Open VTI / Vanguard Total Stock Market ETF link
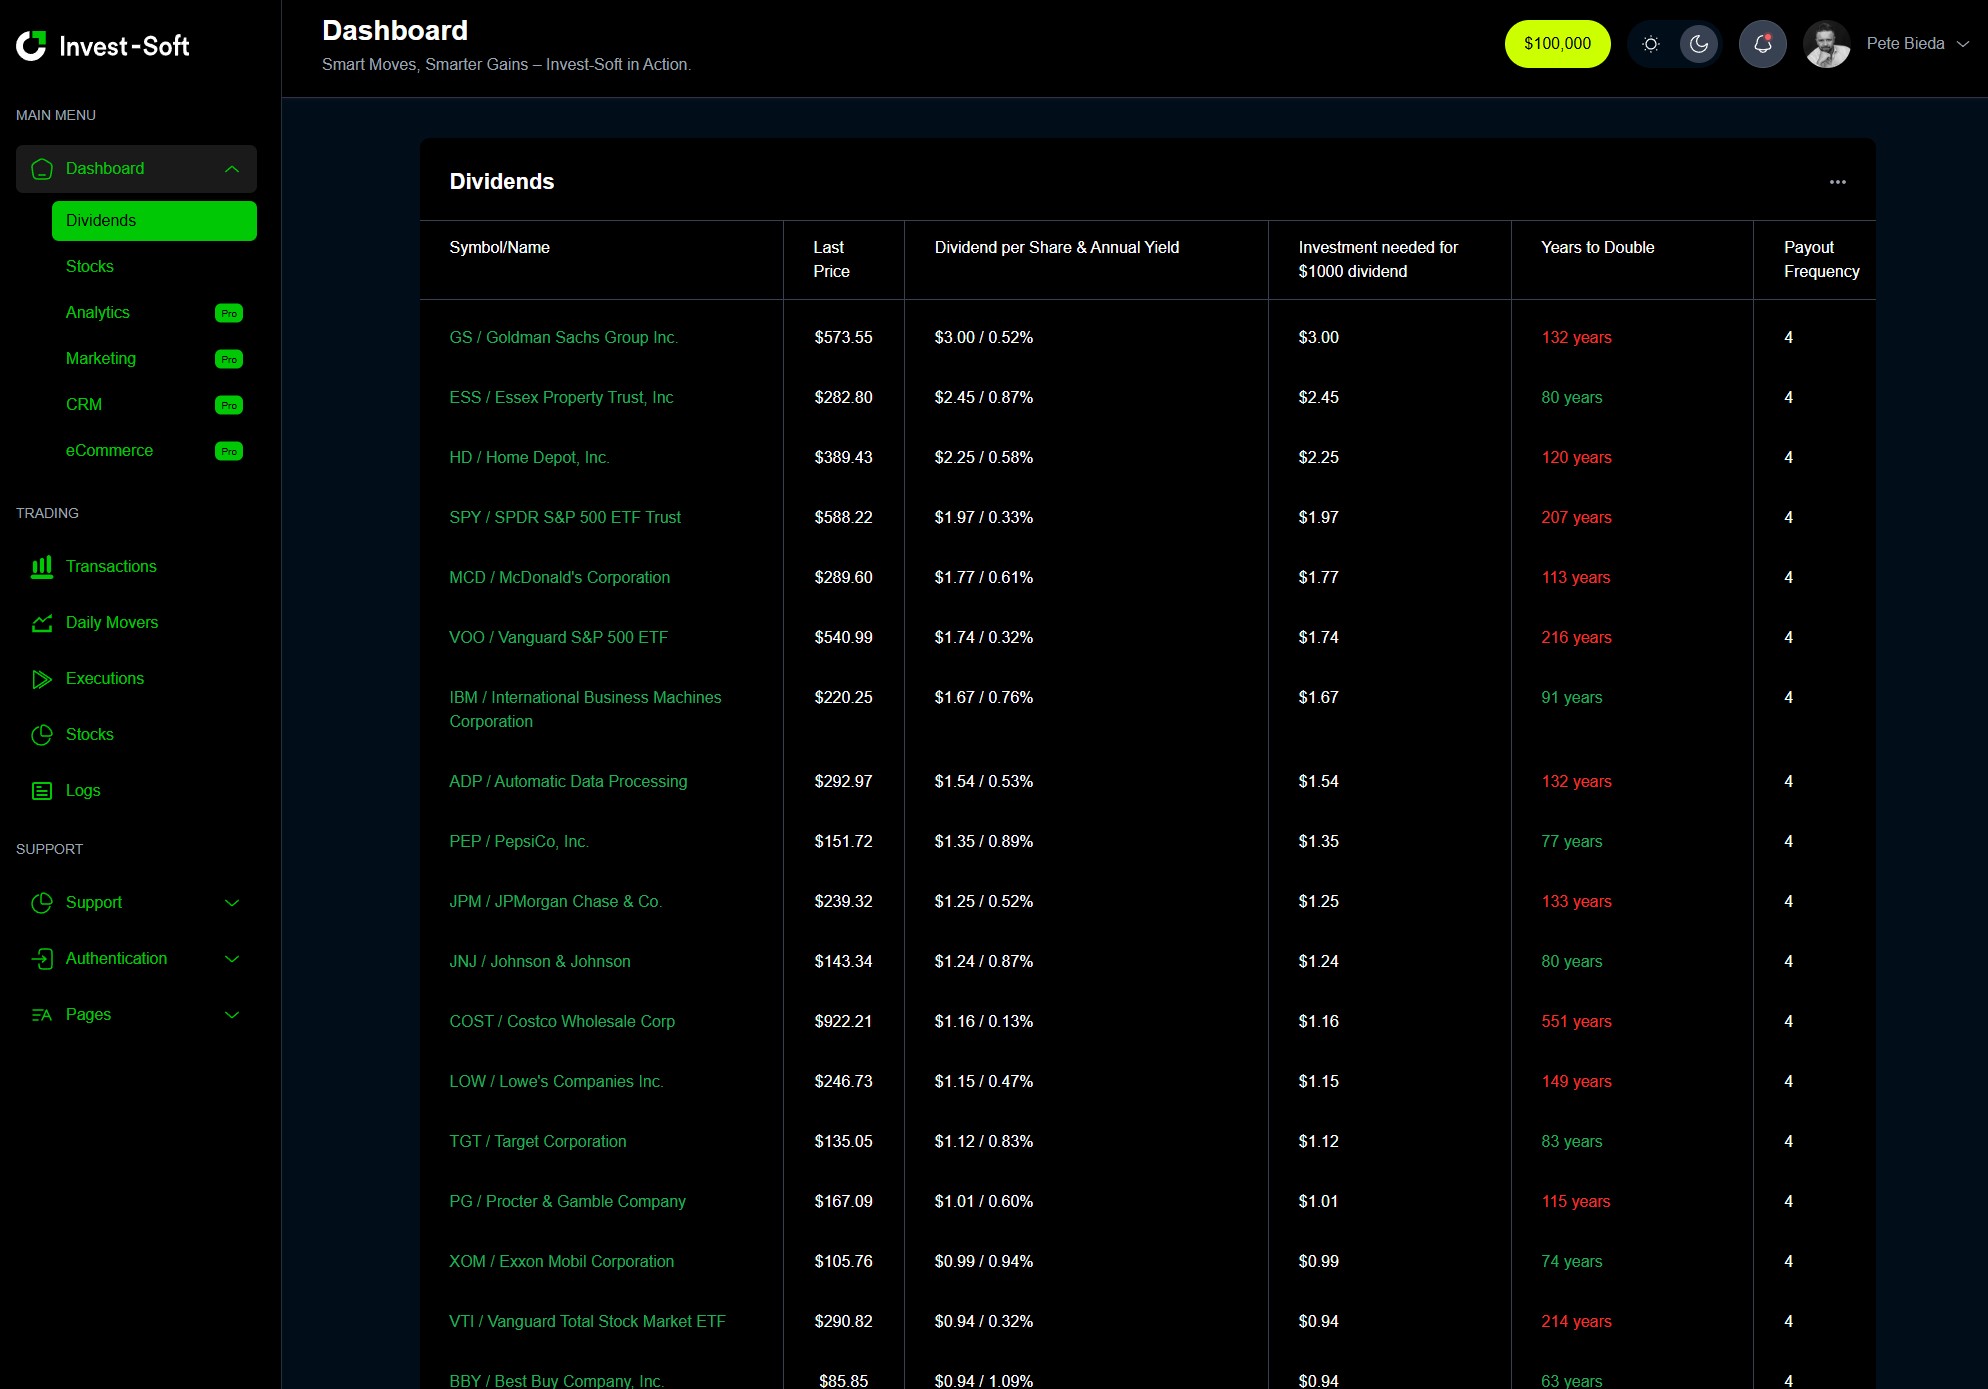The width and height of the screenshot is (1988, 1389). click(587, 1322)
